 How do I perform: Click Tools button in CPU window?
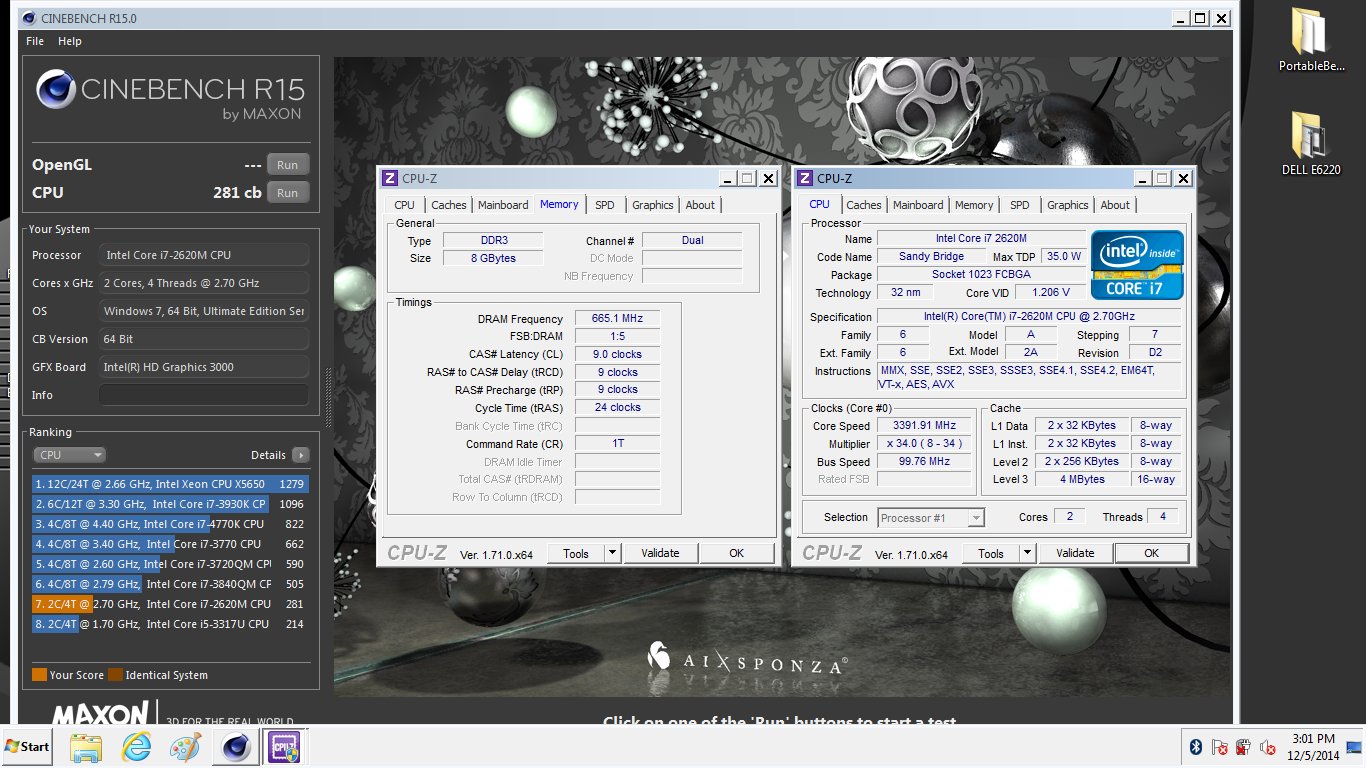click(x=991, y=553)
